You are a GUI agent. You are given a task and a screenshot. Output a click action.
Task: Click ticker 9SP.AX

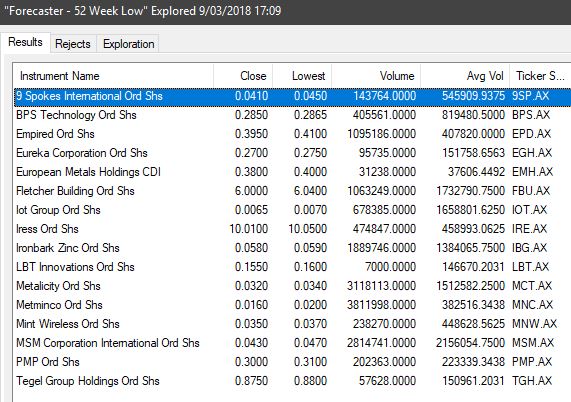(531, 96)
